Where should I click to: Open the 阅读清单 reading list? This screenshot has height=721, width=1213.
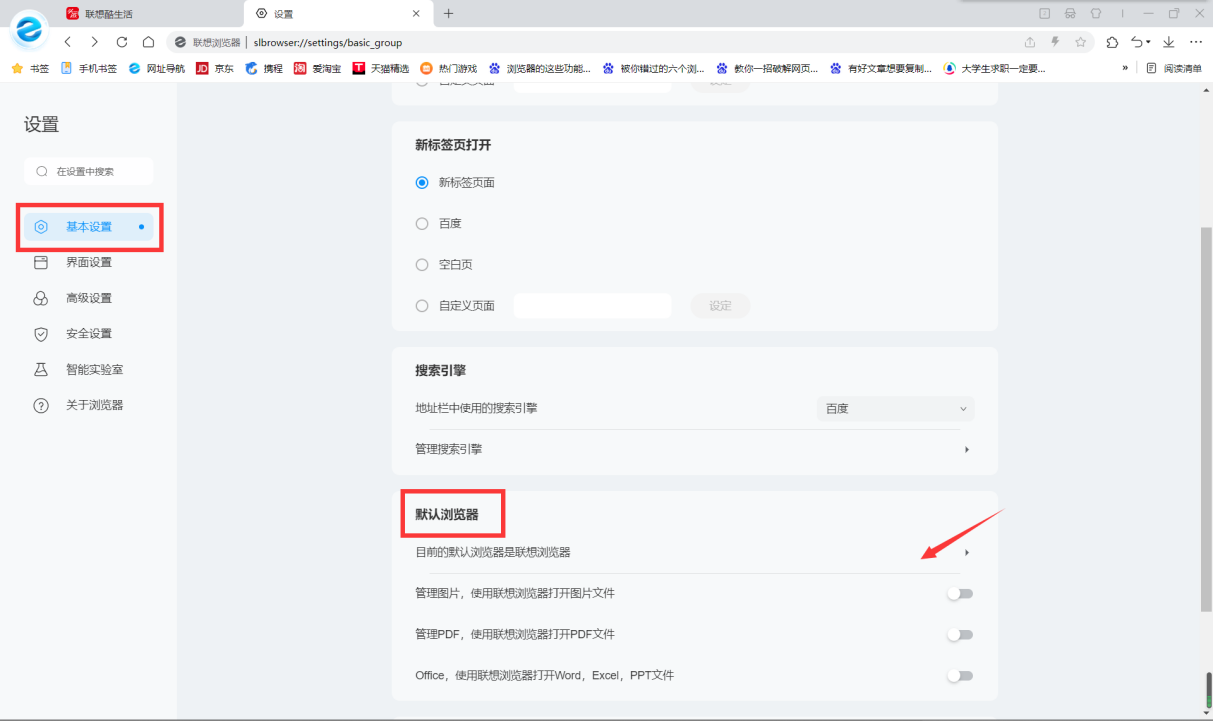click(x=1174, y=69)
